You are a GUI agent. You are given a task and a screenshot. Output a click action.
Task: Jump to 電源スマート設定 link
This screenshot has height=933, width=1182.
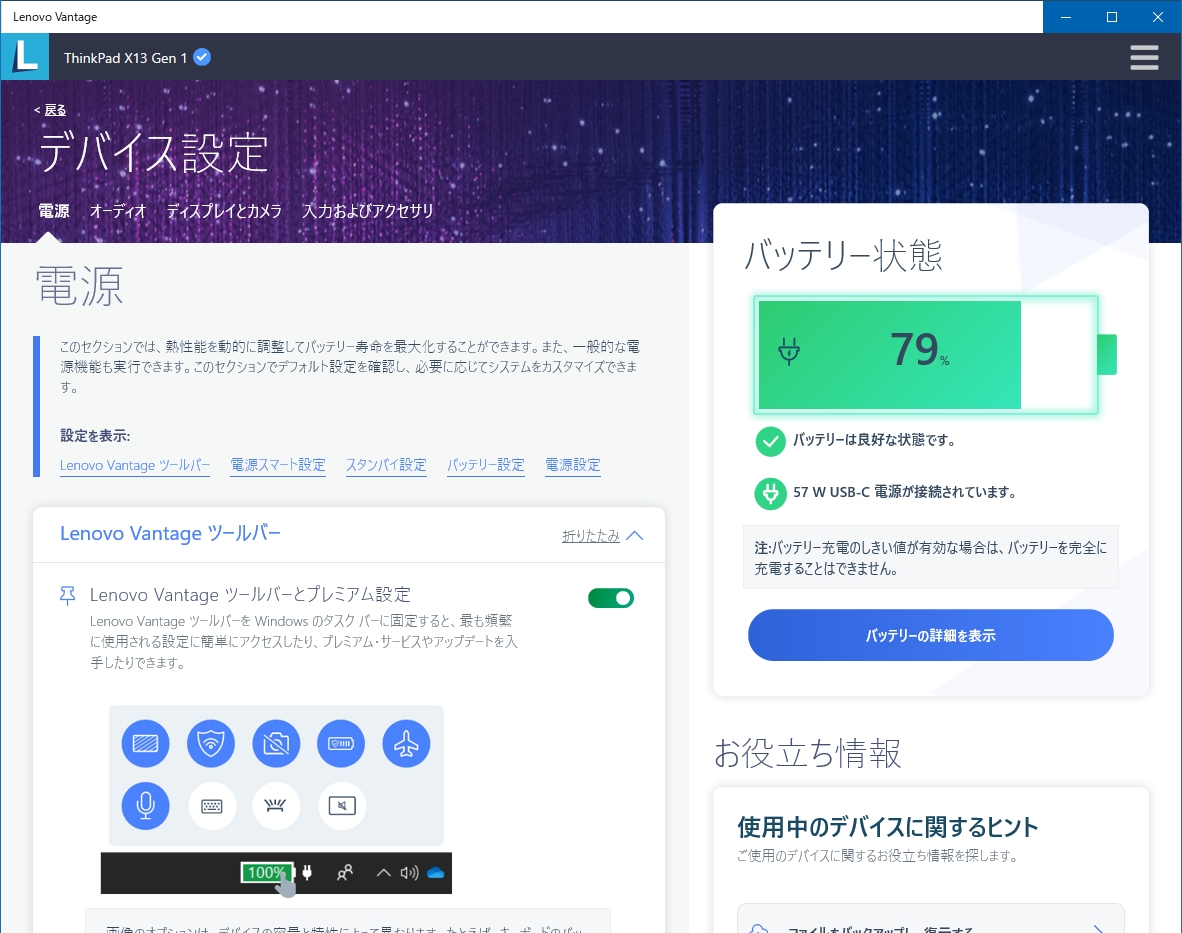[278, 465]
